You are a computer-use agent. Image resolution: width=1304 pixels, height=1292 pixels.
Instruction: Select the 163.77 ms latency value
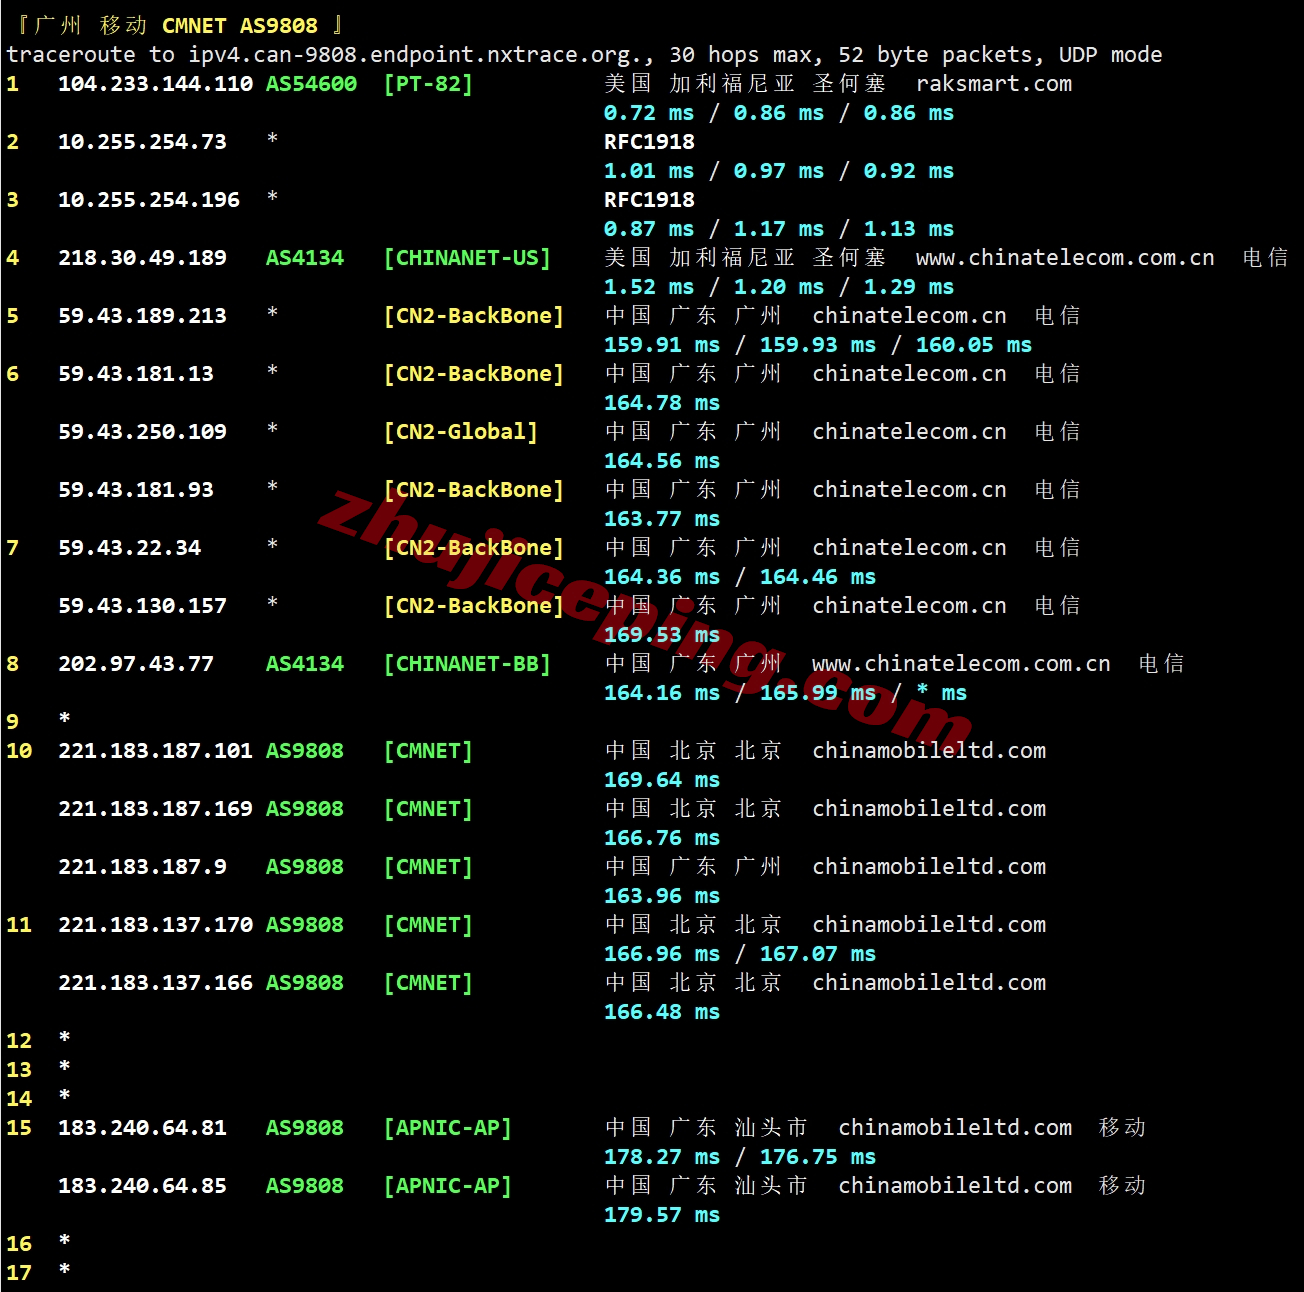pos(662,519)
